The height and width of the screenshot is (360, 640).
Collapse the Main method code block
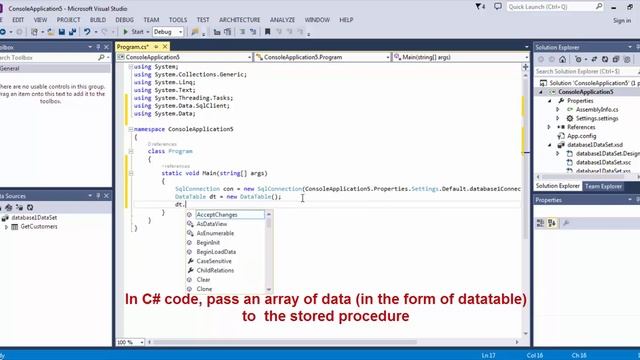(x=131, y=173)
